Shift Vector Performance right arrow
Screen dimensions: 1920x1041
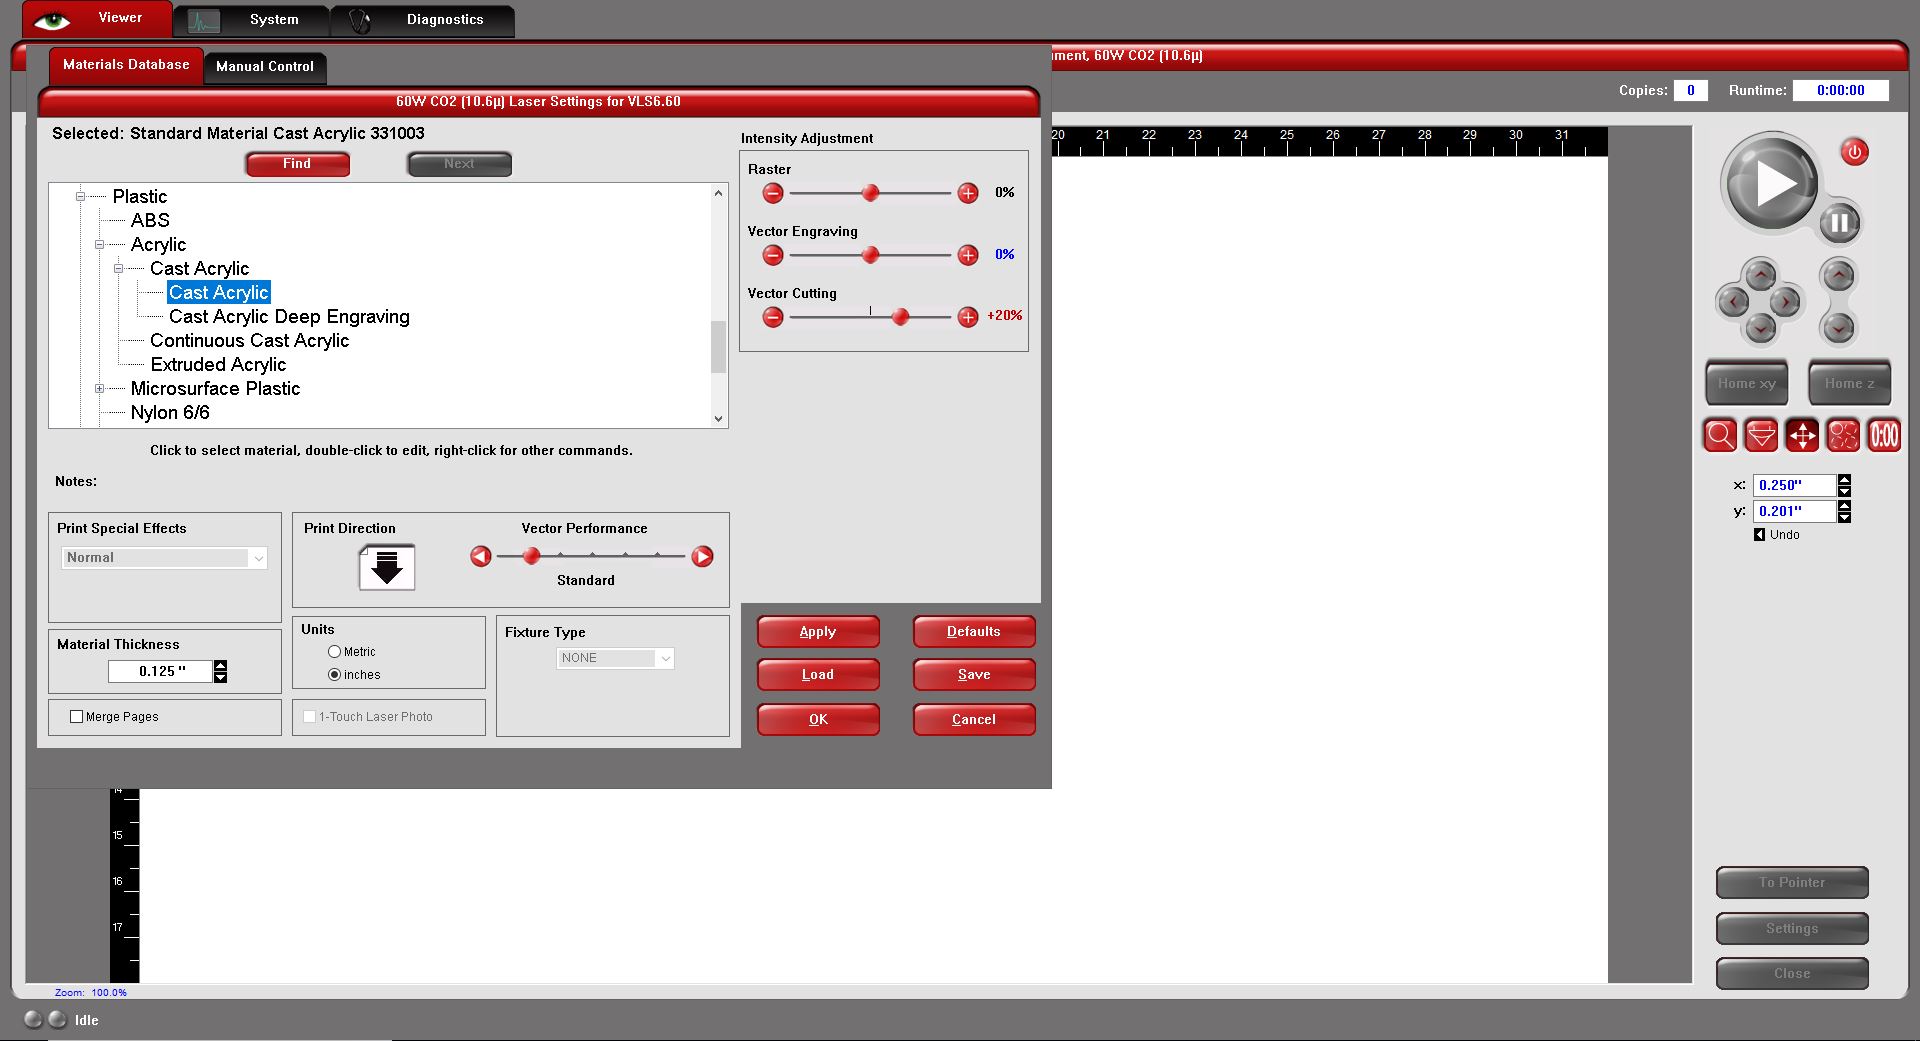point(703,556)
